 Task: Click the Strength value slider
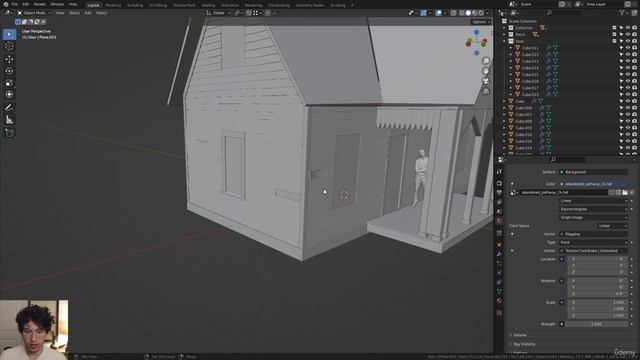(596, 324)
